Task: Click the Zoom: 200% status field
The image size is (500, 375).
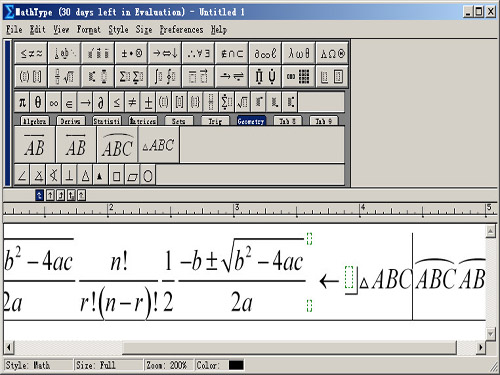Action: 169,365
